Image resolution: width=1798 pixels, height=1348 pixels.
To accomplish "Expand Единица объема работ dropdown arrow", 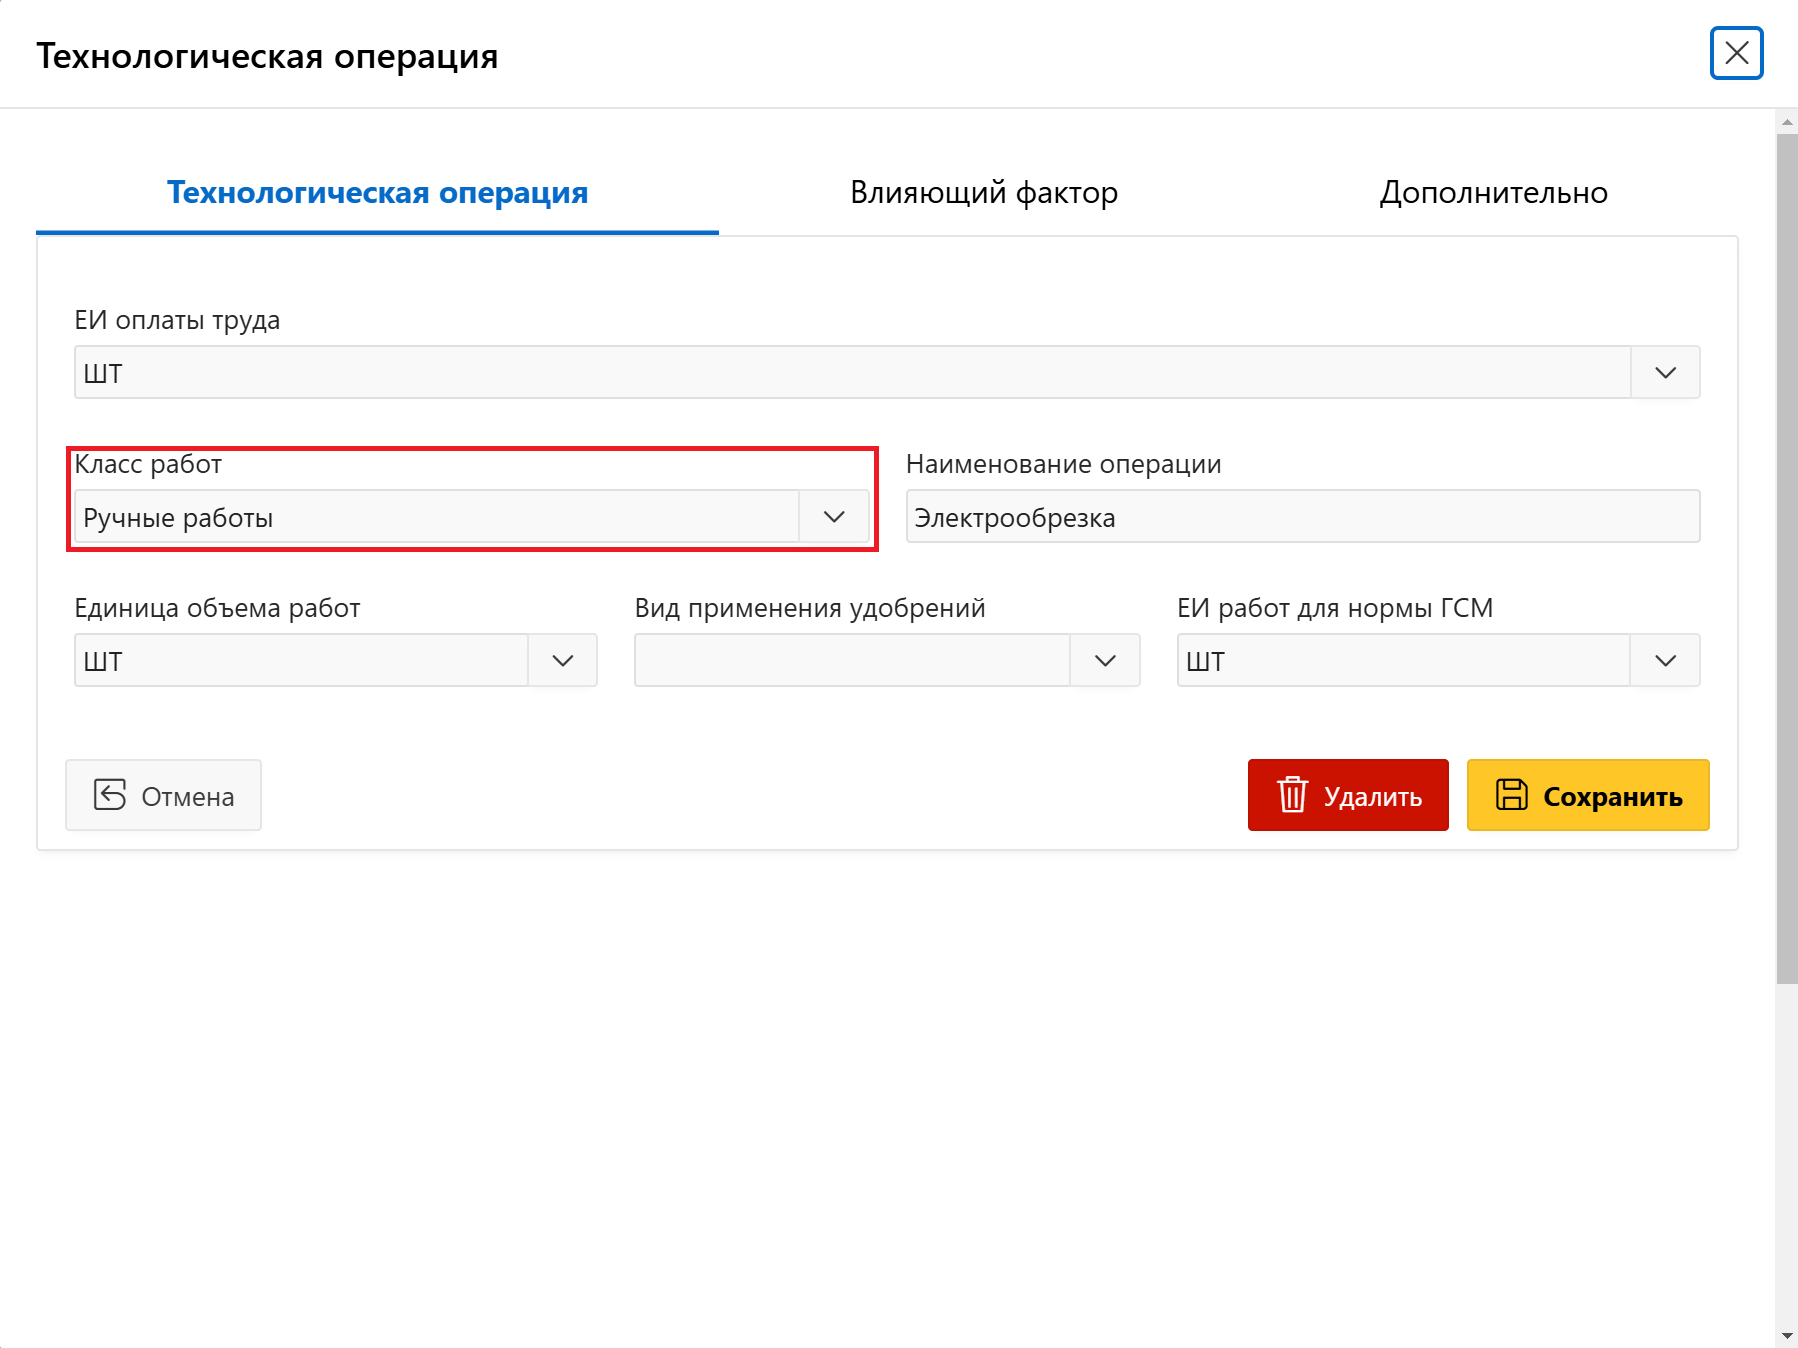I will pos(563,661).
